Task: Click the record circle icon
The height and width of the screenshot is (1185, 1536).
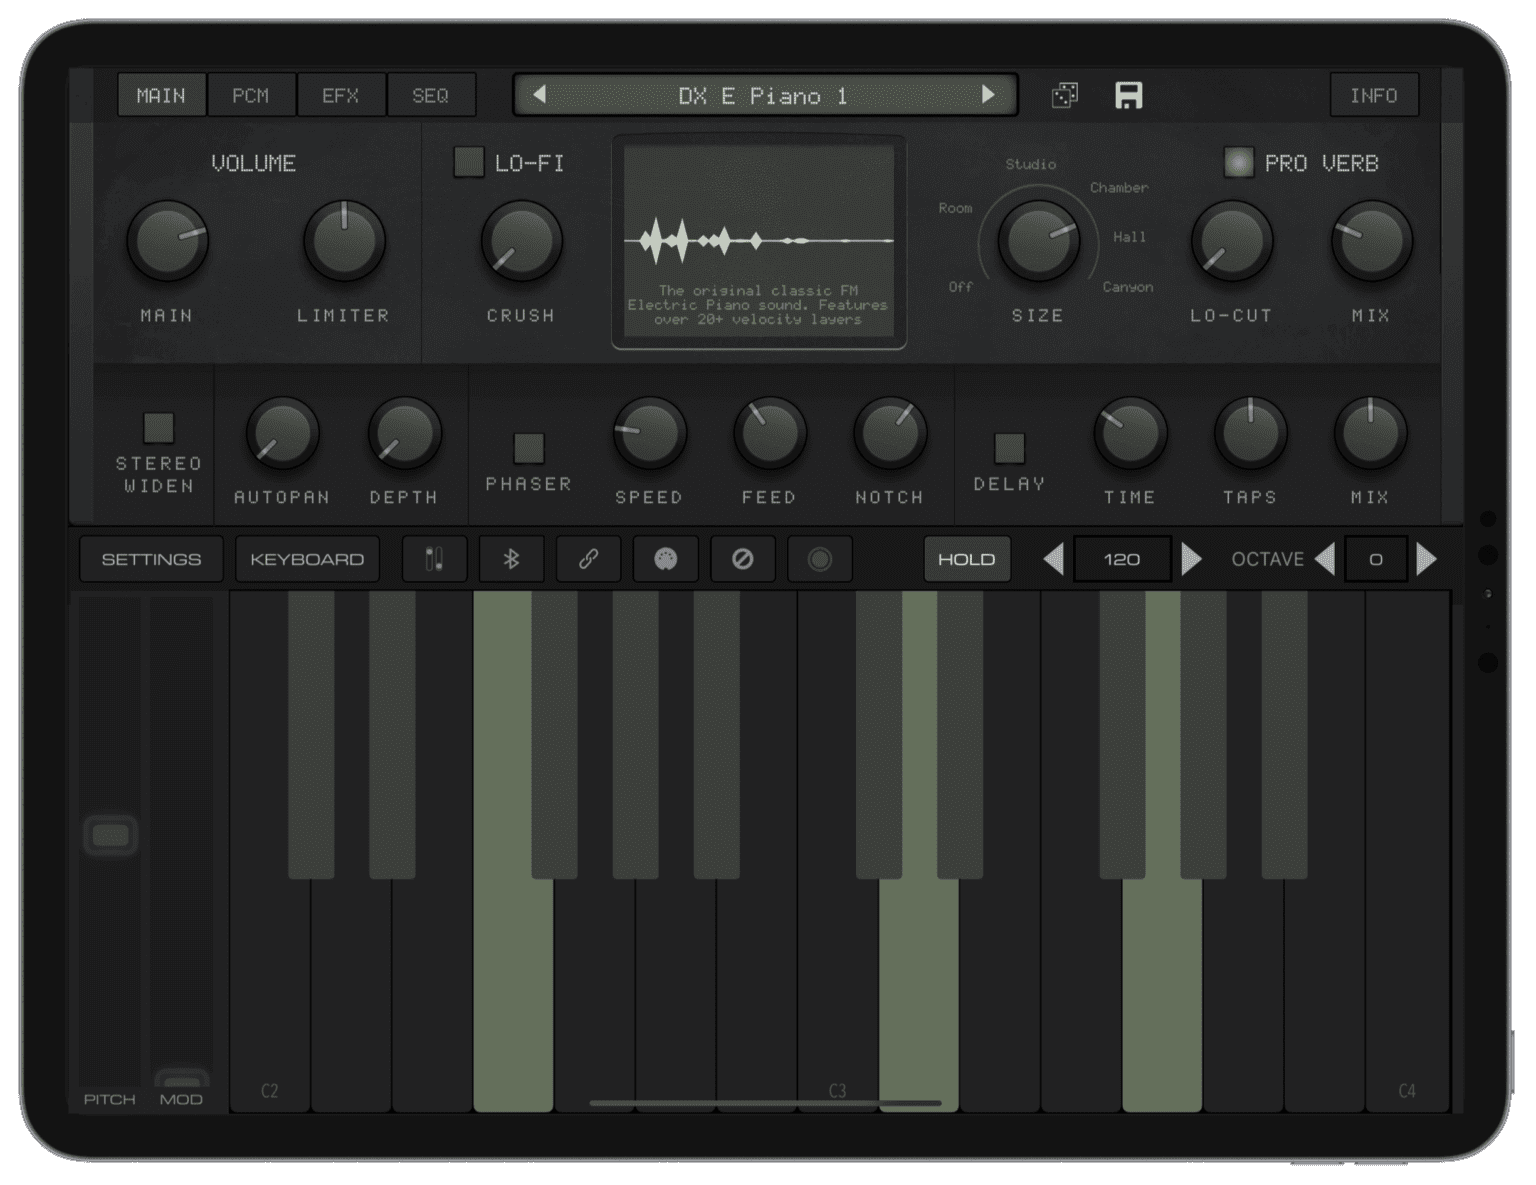Action: 819,559
